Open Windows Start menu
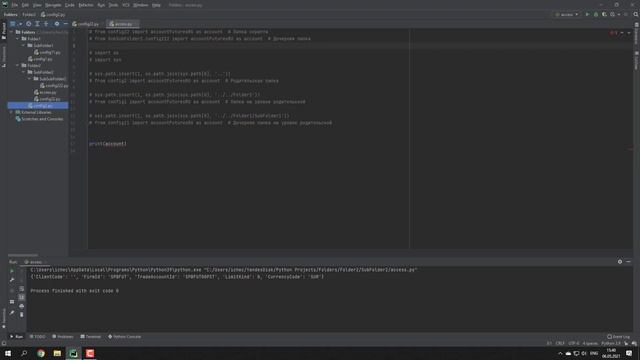The width and height of the screenshot is (640, 360). click(8, 353)
